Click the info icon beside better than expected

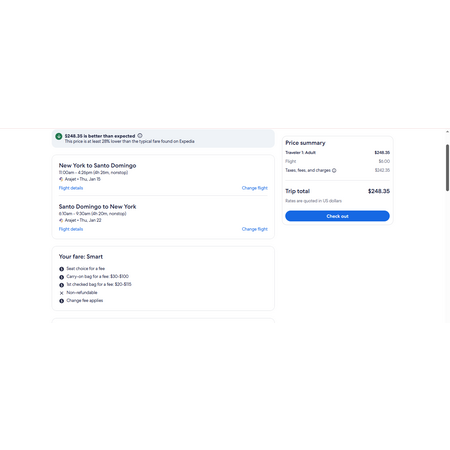140,136
